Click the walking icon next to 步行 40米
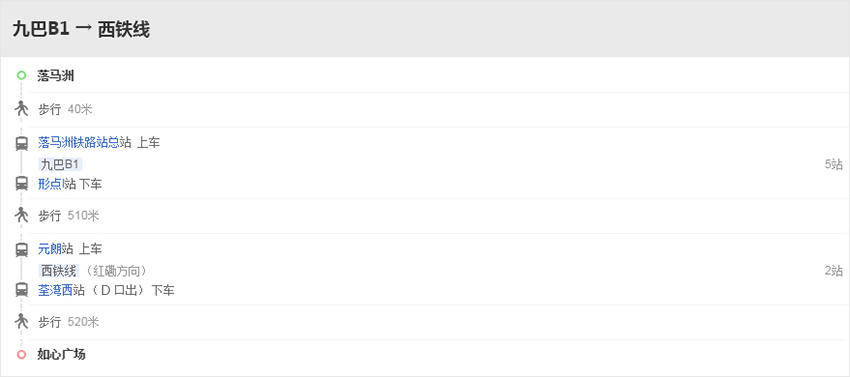Image resolution: width=850 pixels, height=377 pixels. point(22,109)
